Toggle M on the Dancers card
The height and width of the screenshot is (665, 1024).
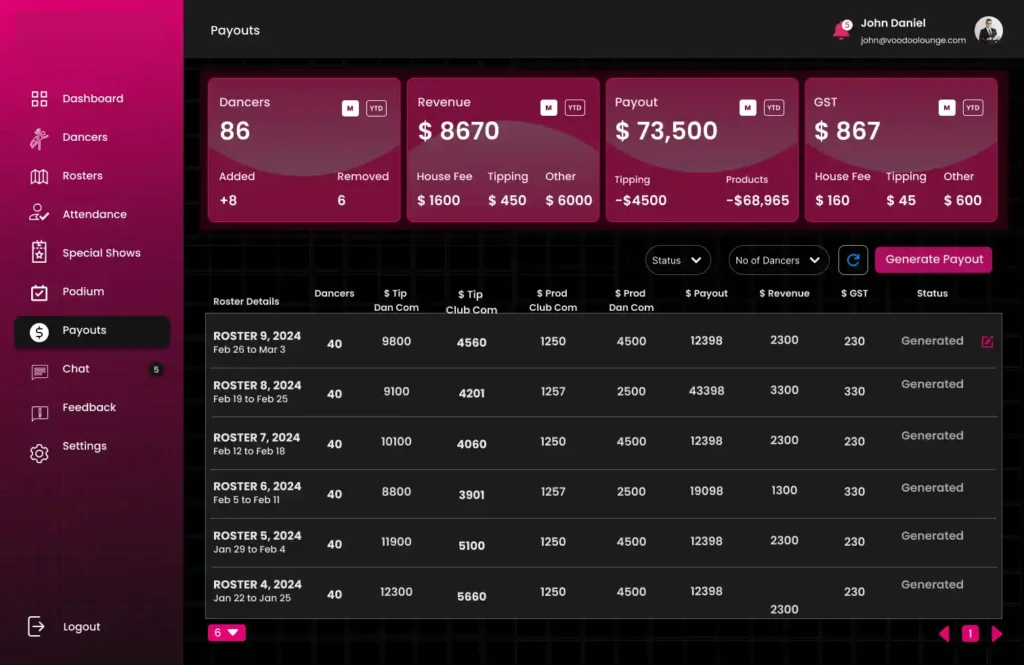350,108
